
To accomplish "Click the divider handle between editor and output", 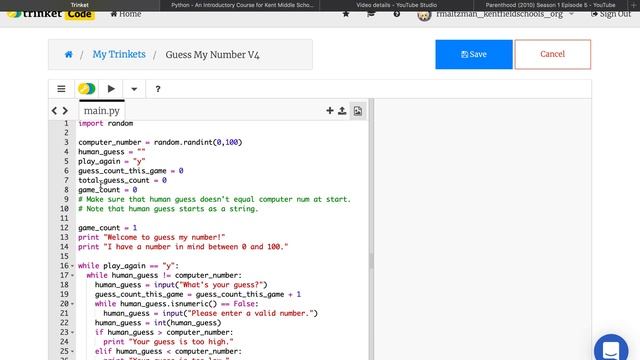I will 371,261.
